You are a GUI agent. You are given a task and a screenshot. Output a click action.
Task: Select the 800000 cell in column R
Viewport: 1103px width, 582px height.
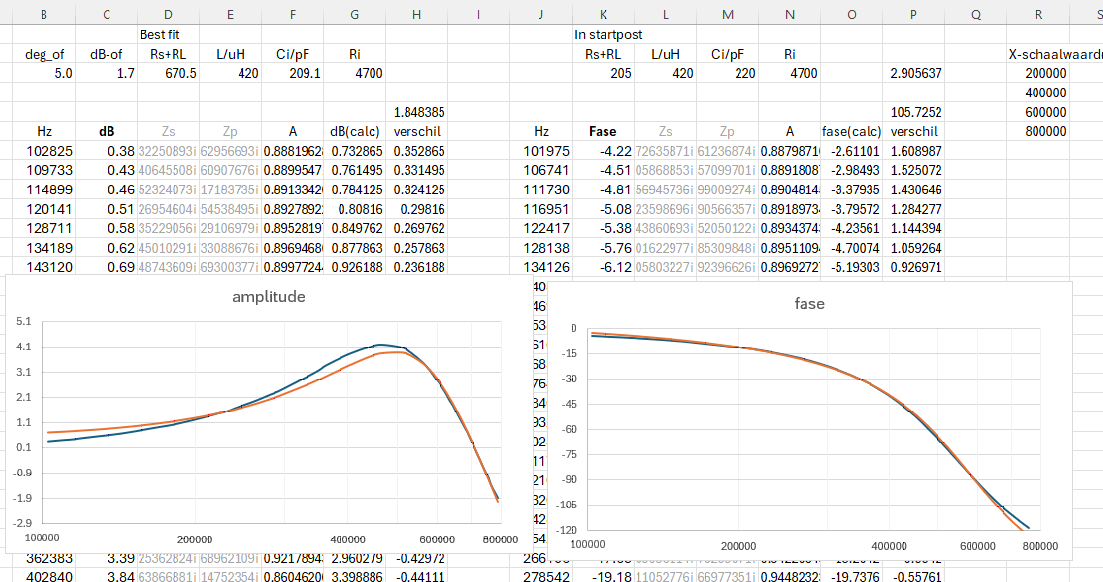coord(1038,132)
